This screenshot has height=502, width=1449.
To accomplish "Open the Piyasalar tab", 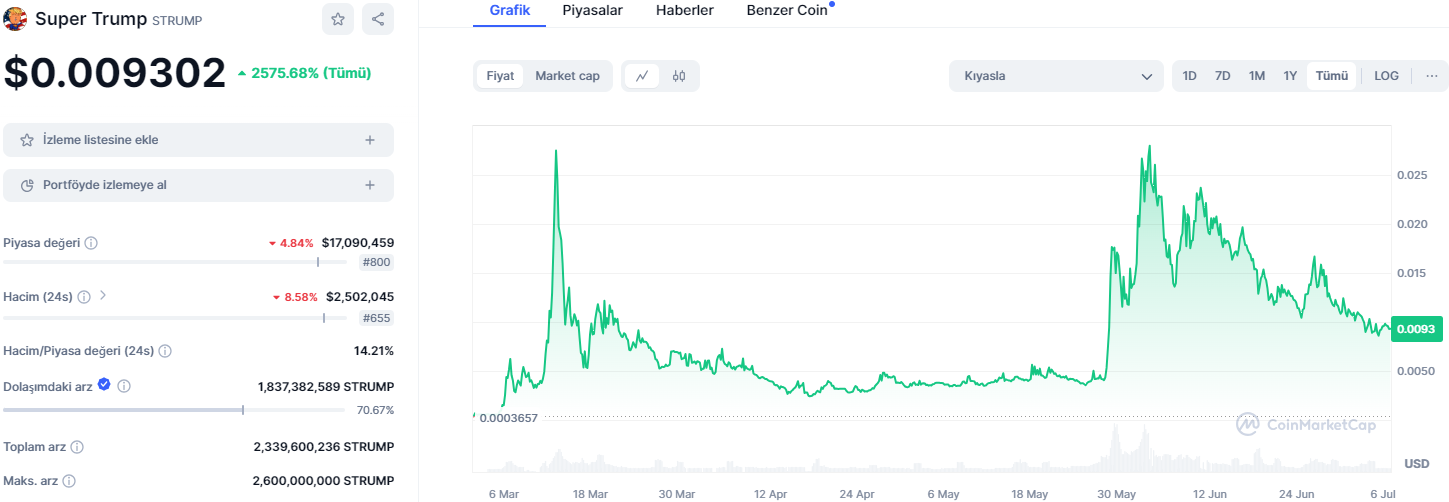I will 593,11.
